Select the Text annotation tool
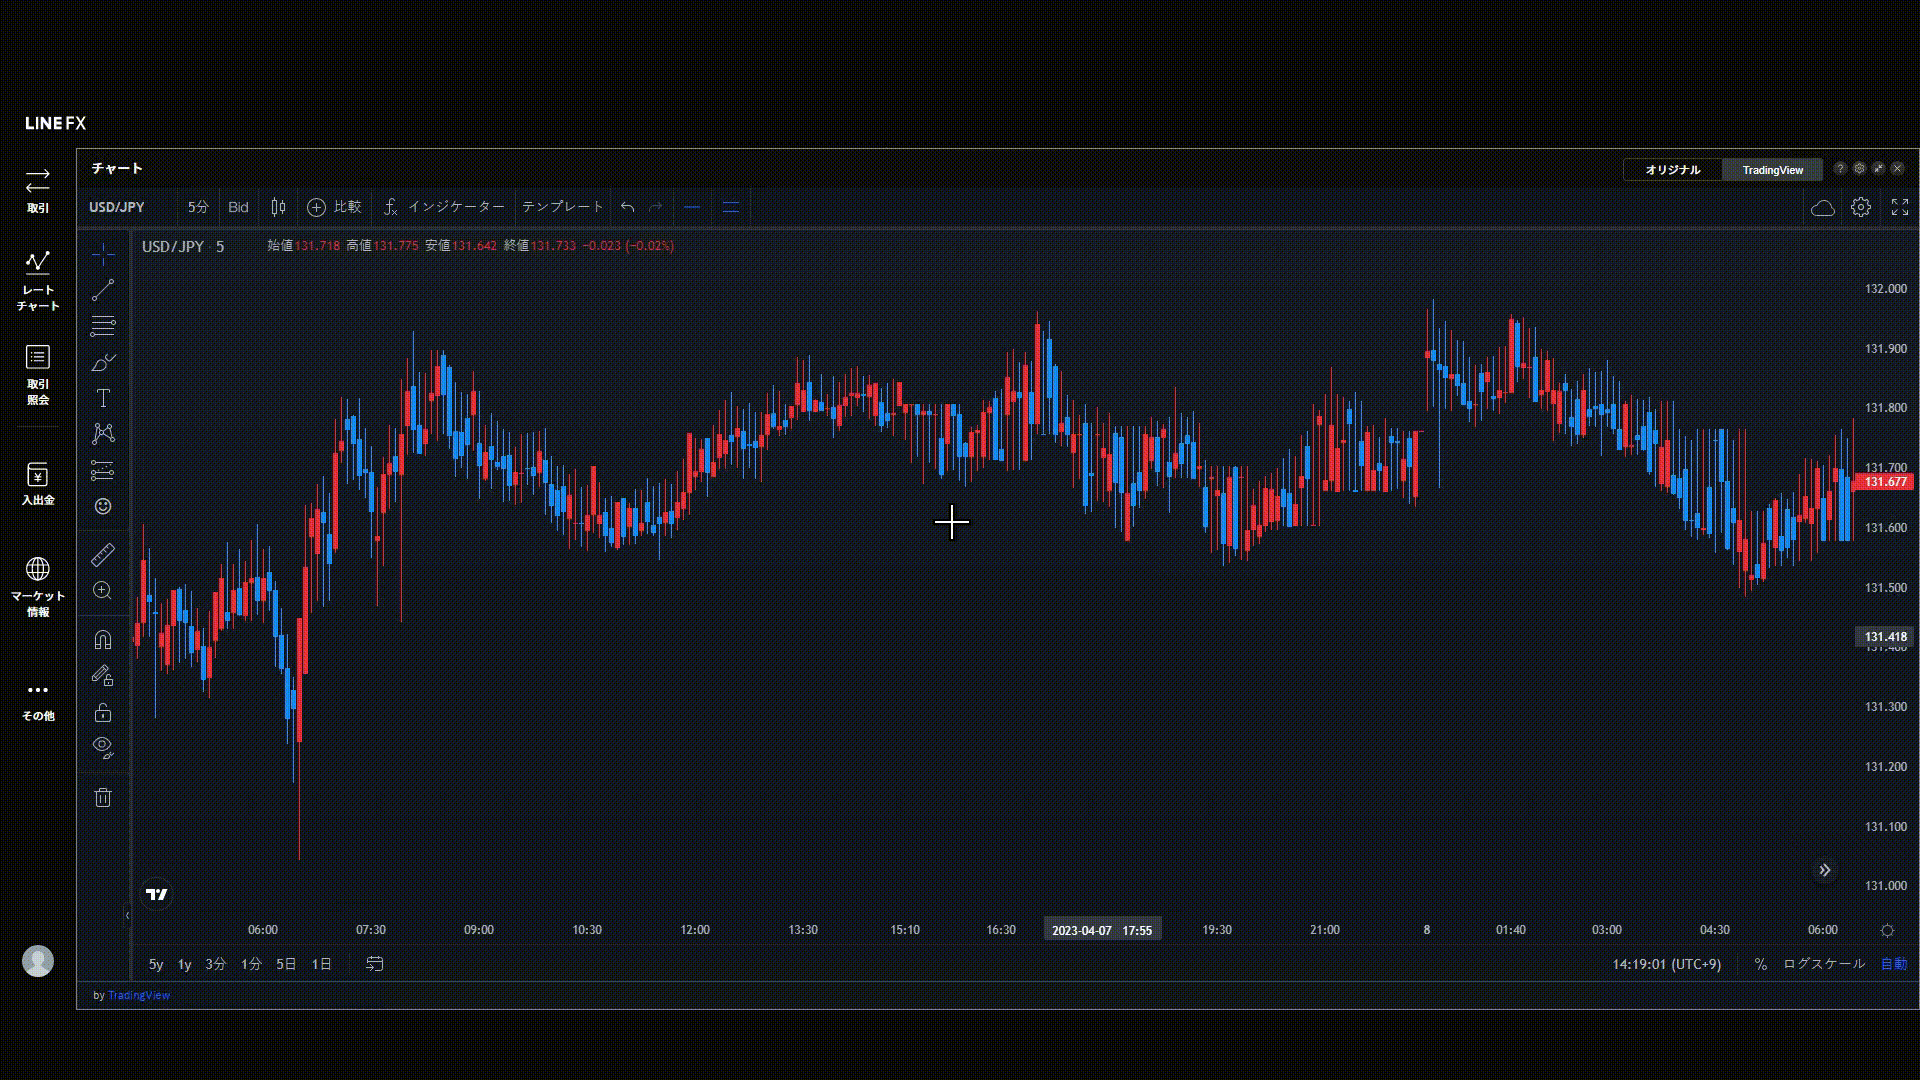Screen dimensions: 1920x1080 [103, 398]
